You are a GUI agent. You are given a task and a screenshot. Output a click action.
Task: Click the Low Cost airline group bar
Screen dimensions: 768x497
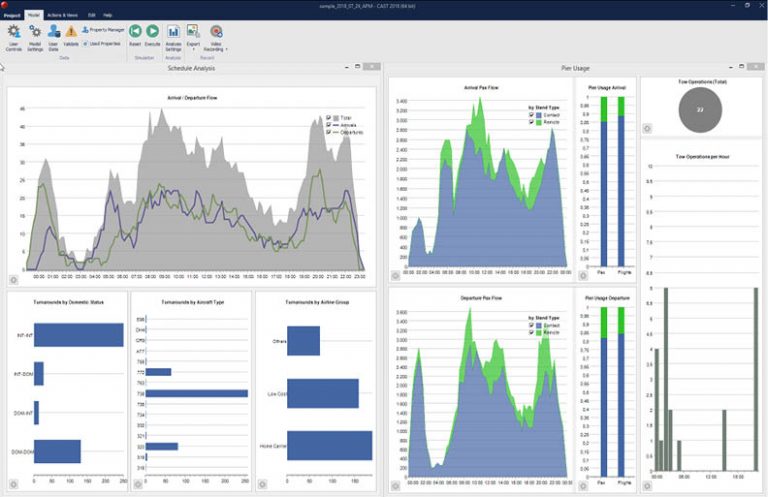click(322, 393)
